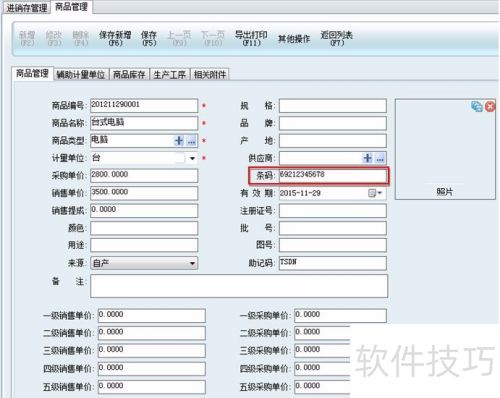The width and height of the screenshot is (500, 398).
Task: Remove photo with red delete icon
Action: (x=490, y=107)
